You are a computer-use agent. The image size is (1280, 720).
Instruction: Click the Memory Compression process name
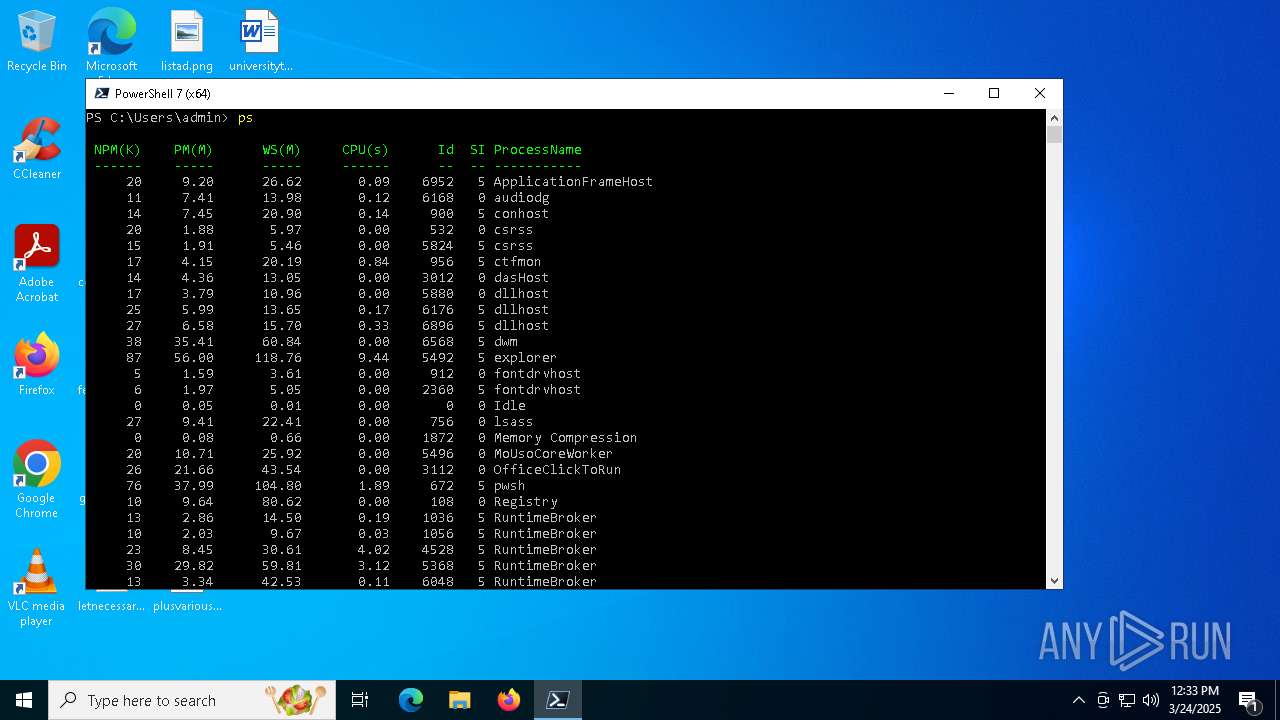pos(565,438)
